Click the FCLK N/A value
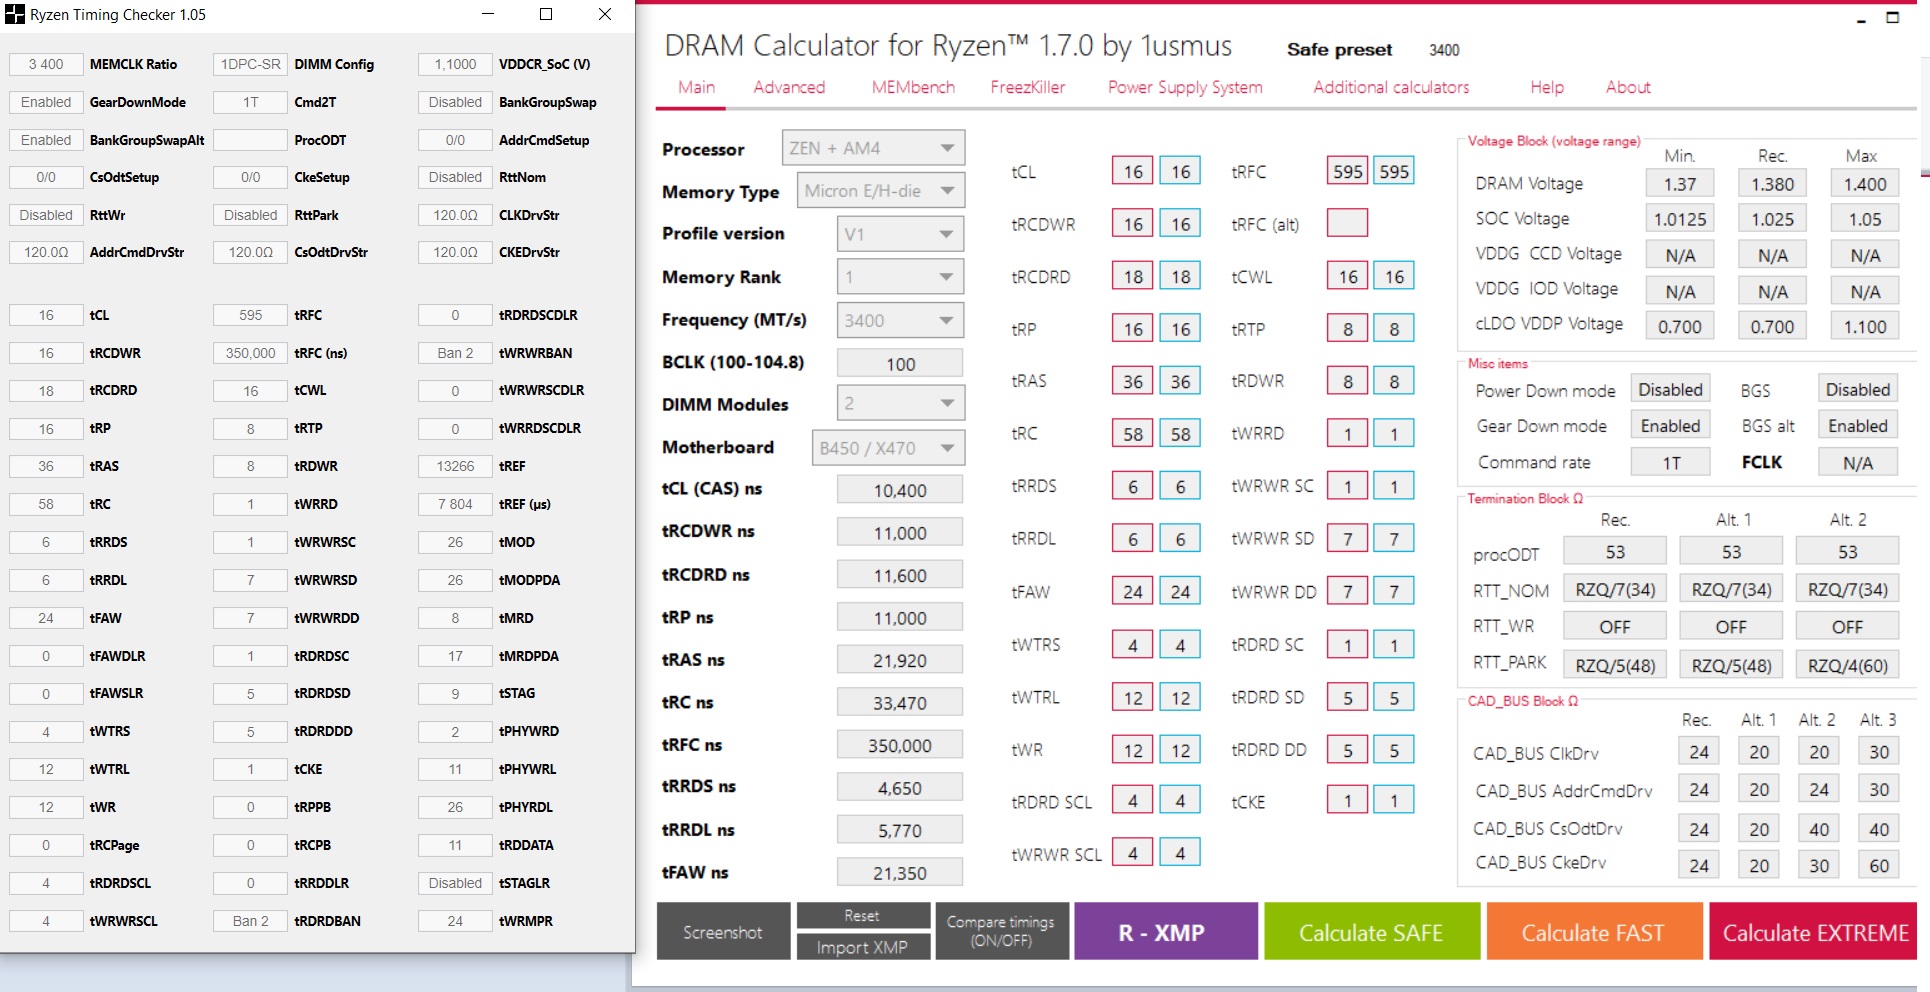The width and height of the screenshot is (1930, 992). pos(1858,463)
